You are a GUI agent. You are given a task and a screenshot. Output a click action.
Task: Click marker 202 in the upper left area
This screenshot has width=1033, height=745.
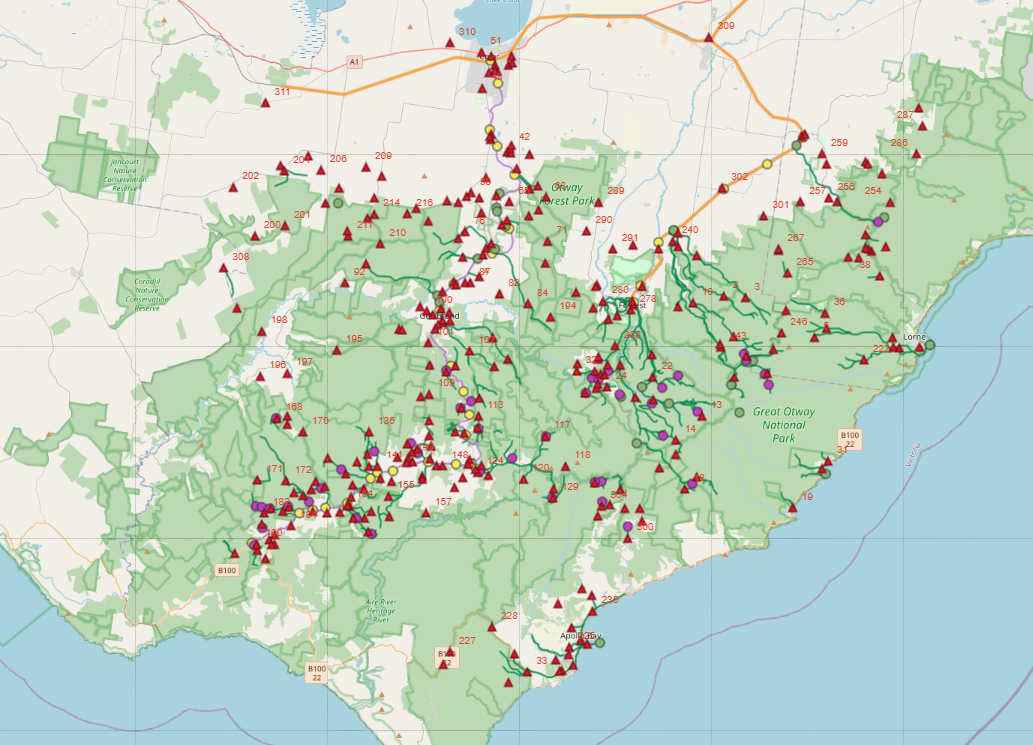coord(233,187)
